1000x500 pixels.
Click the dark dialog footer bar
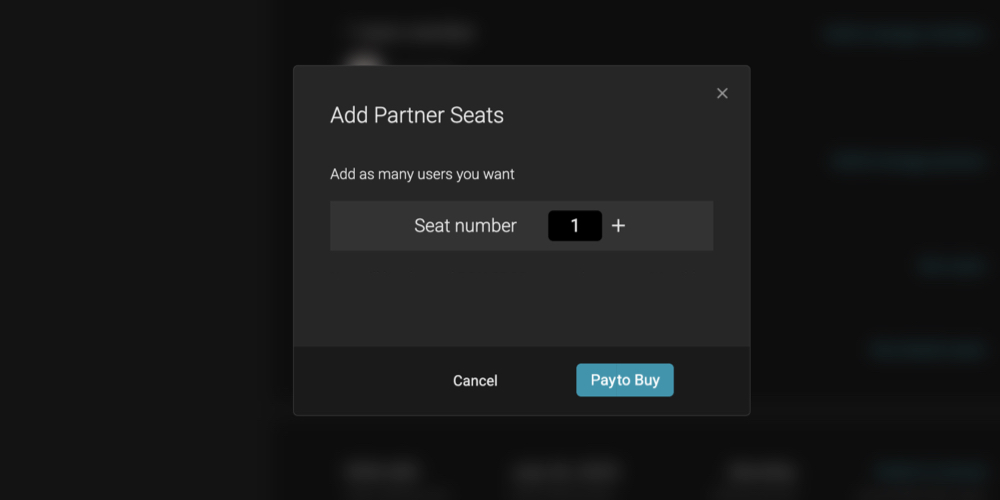click(x=521, y=381)
